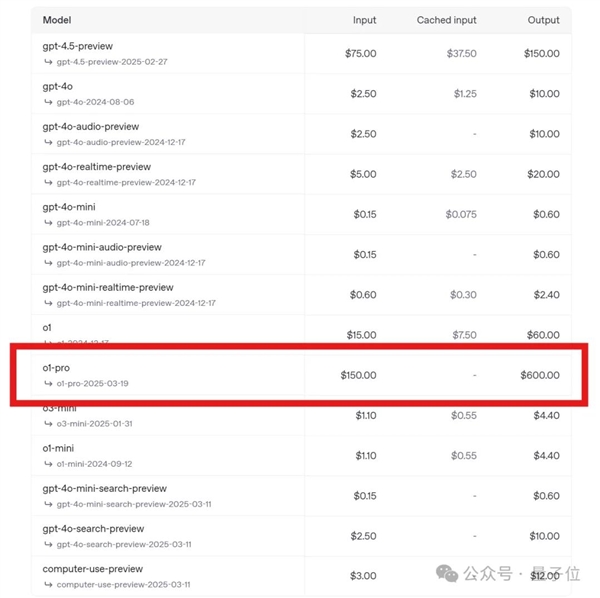Click the arrow icon before computer-use-preview-2025-03-11
This screenshot has width=600, height=598.
click(48, 584)
